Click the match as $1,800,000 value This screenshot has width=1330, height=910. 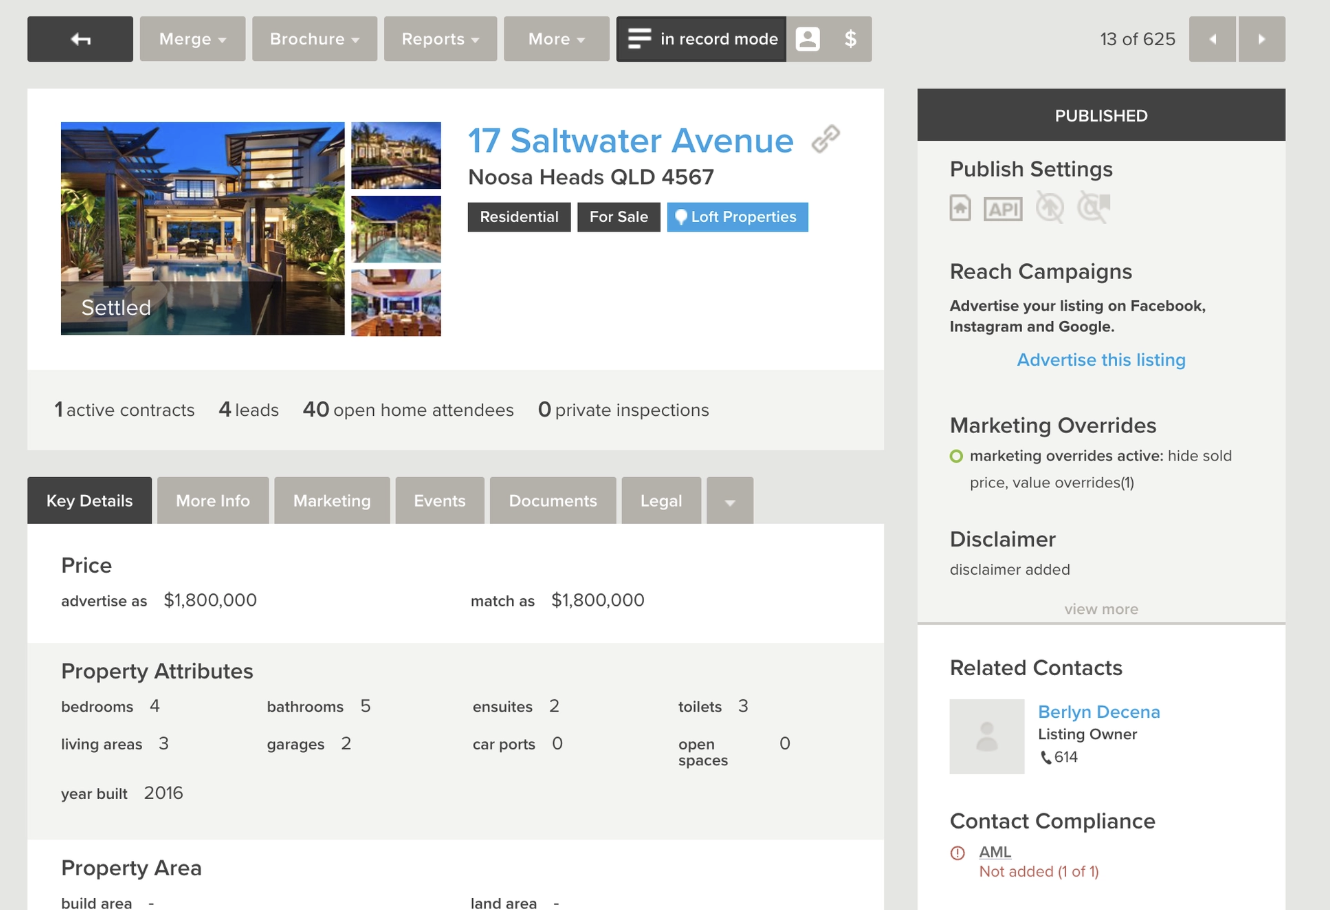[x=598, y=600]
